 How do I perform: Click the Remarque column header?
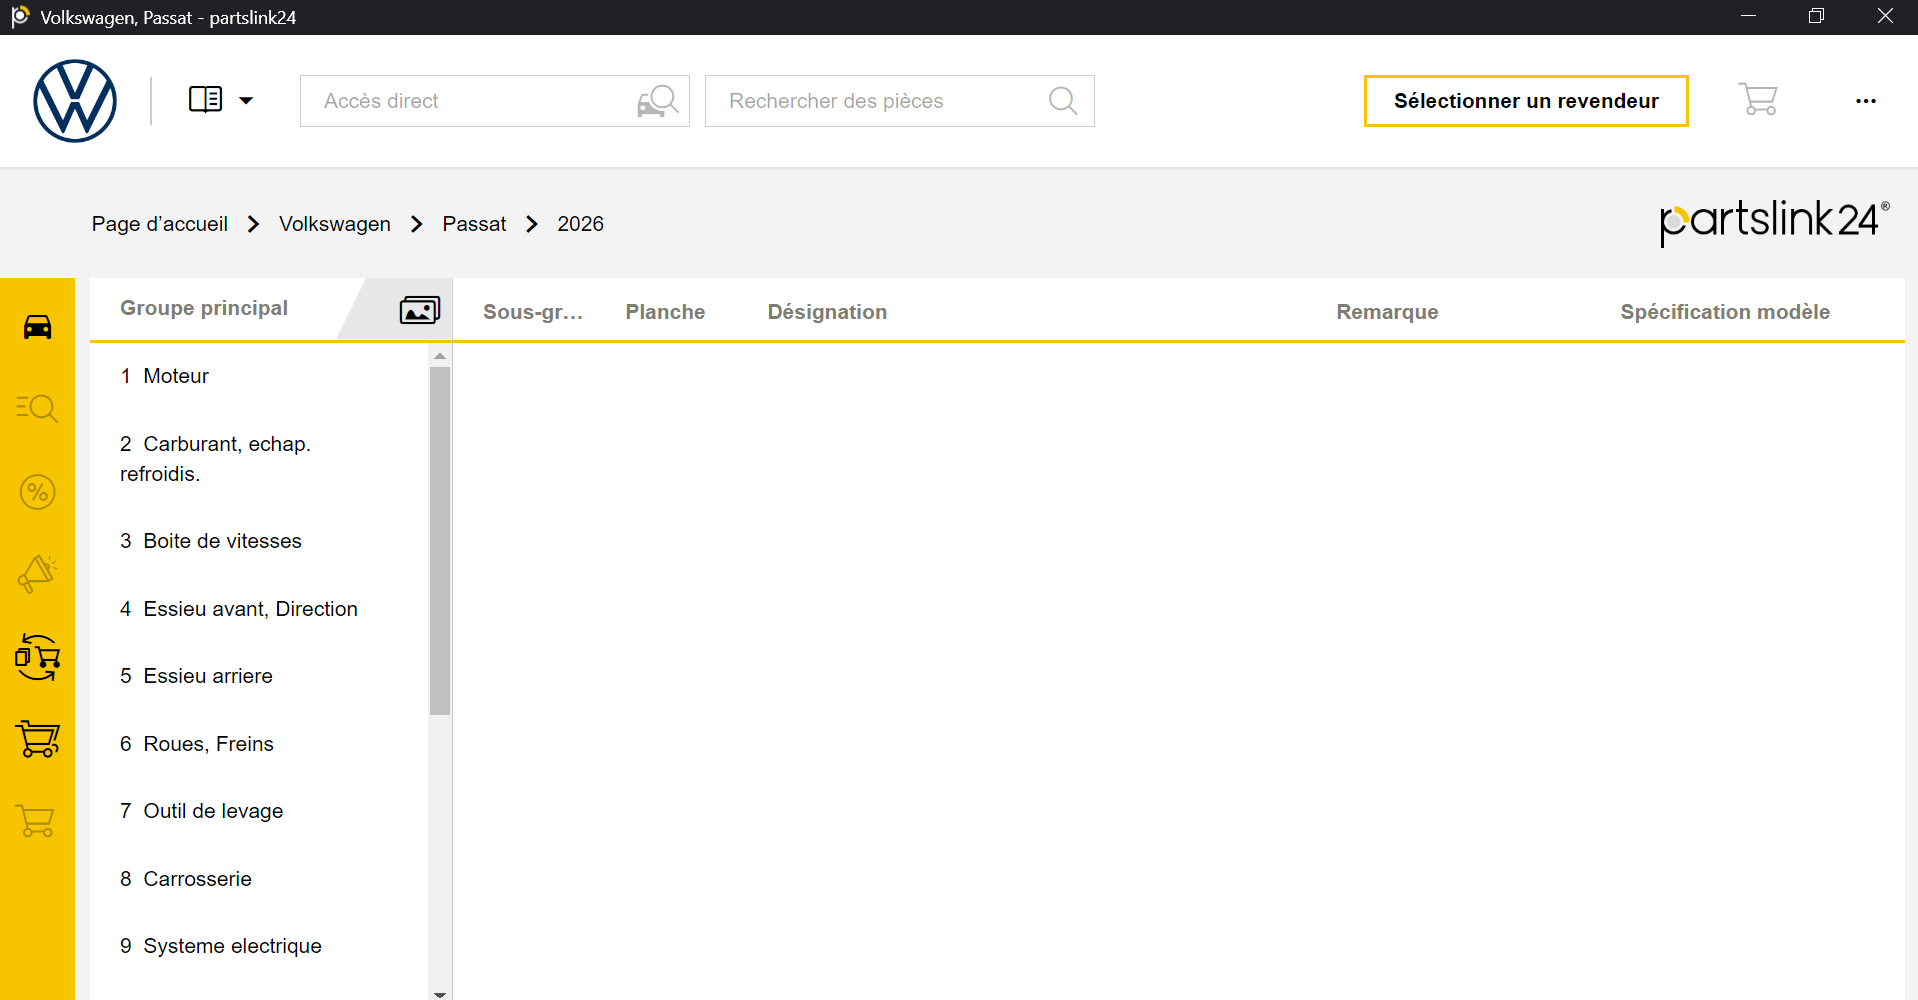[x=1387, y=312]
